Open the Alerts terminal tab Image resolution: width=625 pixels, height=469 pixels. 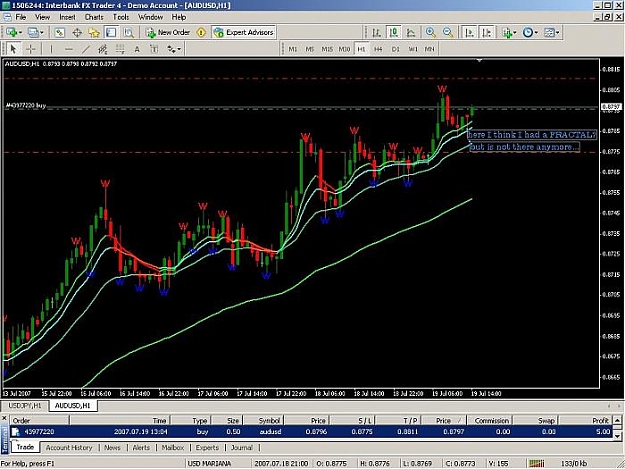[x=141, y=447]
